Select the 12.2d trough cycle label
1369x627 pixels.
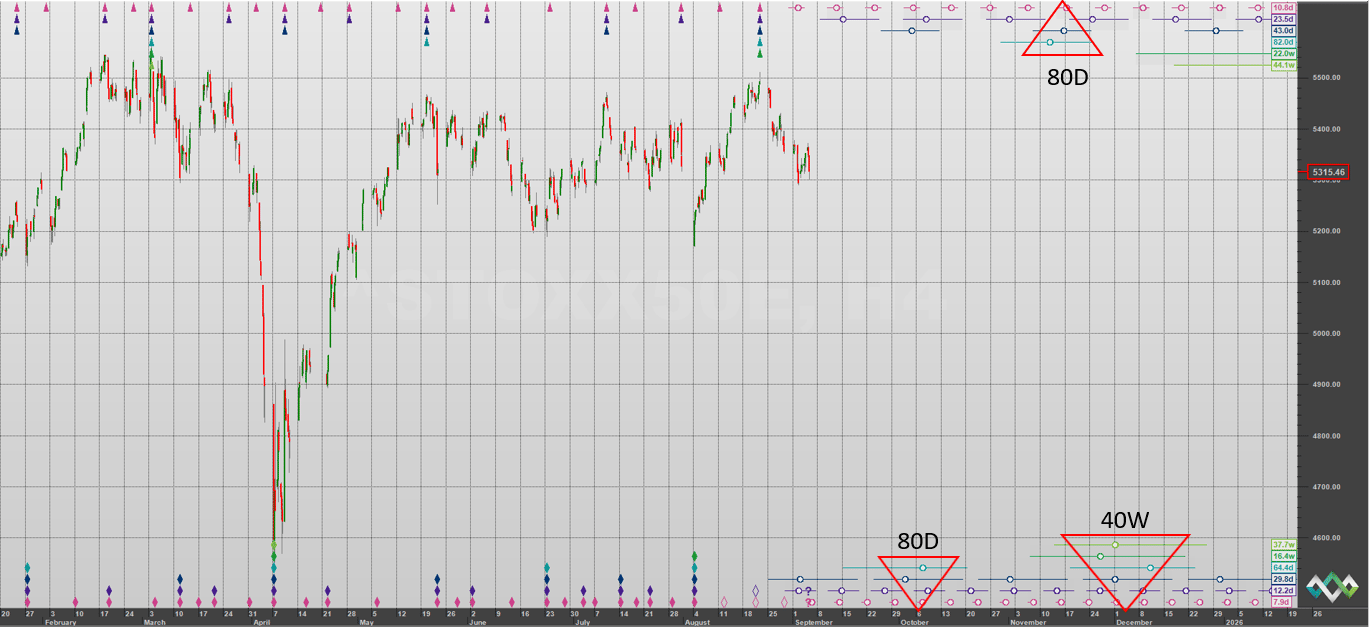[1283, 591]
